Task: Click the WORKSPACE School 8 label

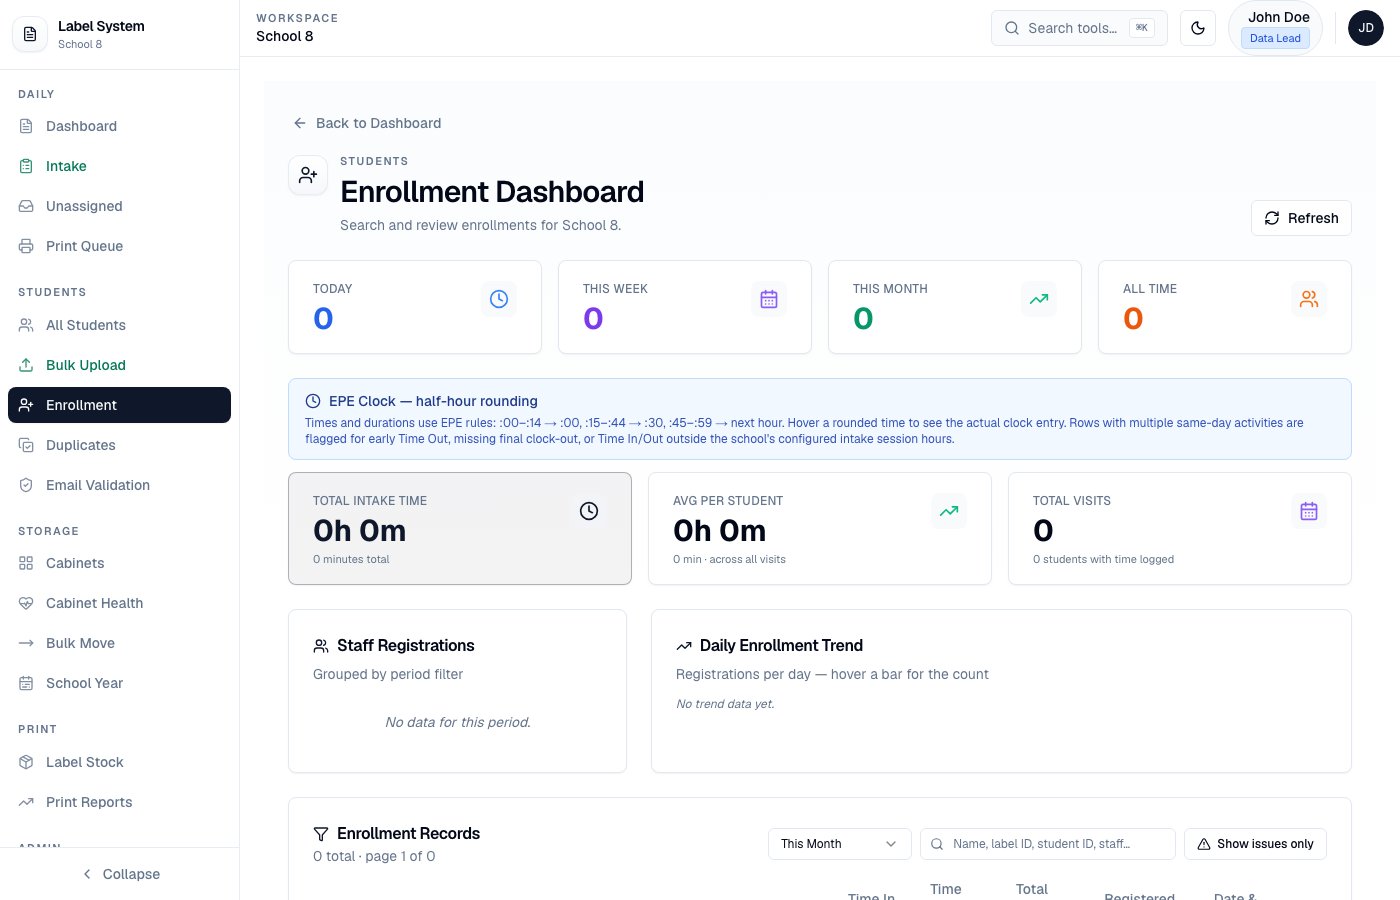Action: [x=297, y=27]
